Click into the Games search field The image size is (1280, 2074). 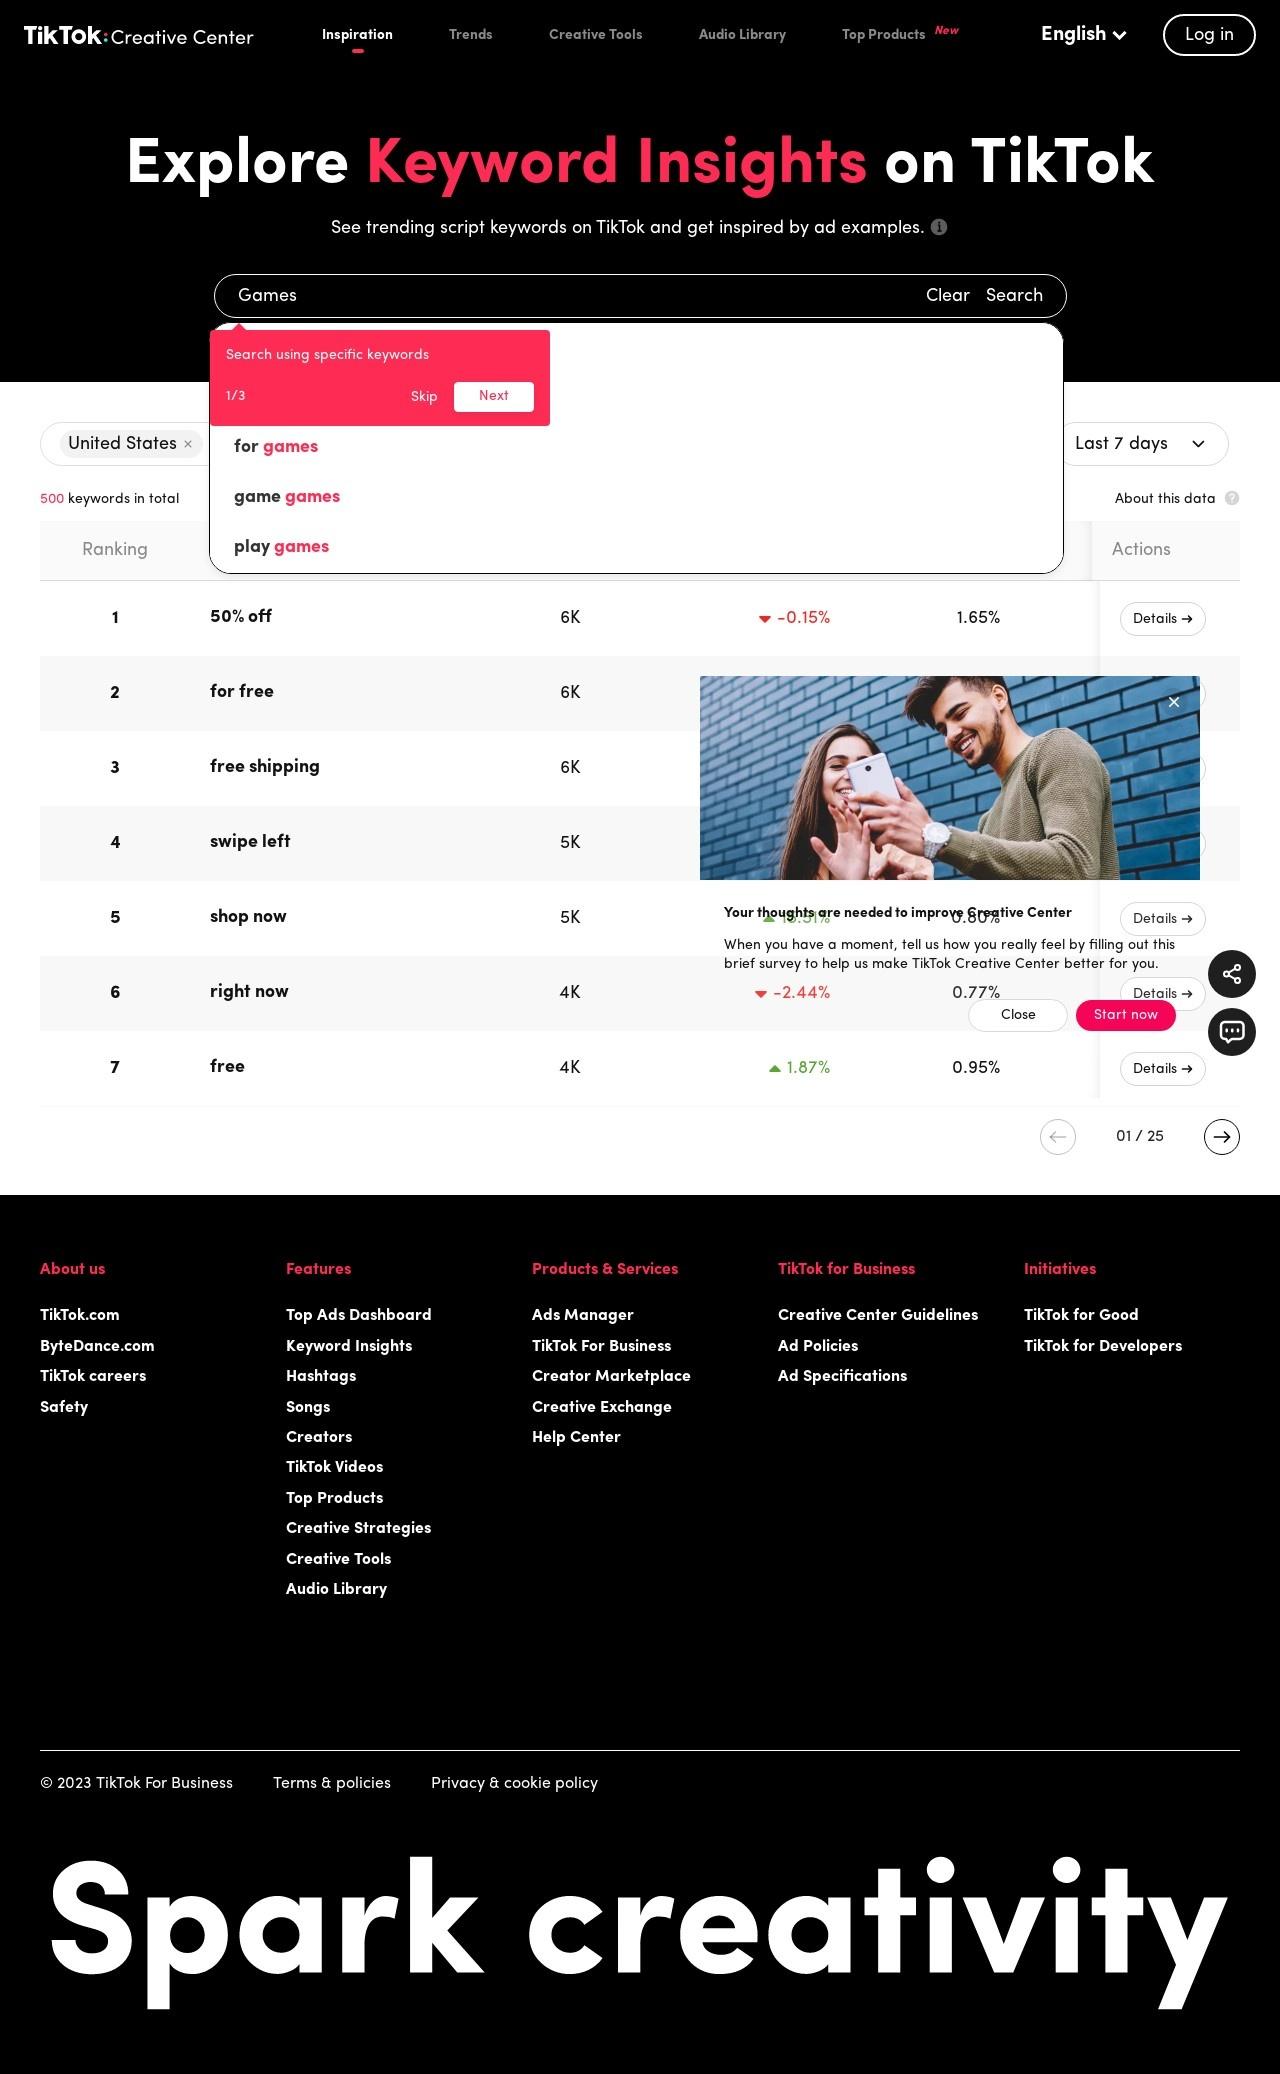coord(570,295)
